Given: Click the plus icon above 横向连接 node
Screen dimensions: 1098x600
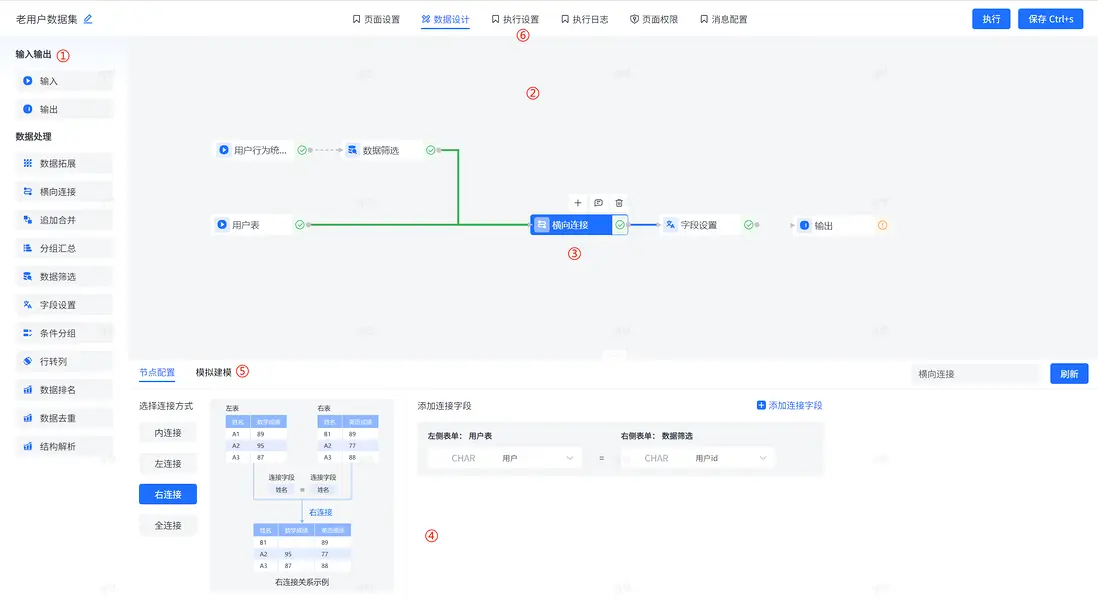Looking at the screenshot, I should pyautogui.click(x=578, y=203).
